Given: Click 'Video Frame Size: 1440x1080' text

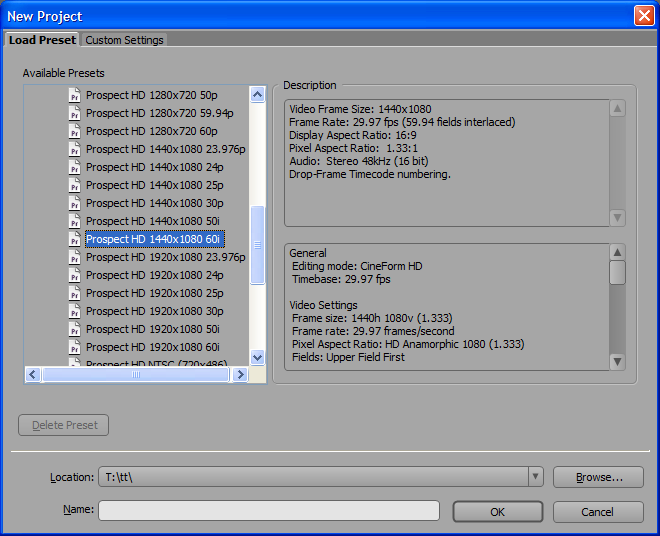Looking at the screenshot, I should click(x=360, y=109).
